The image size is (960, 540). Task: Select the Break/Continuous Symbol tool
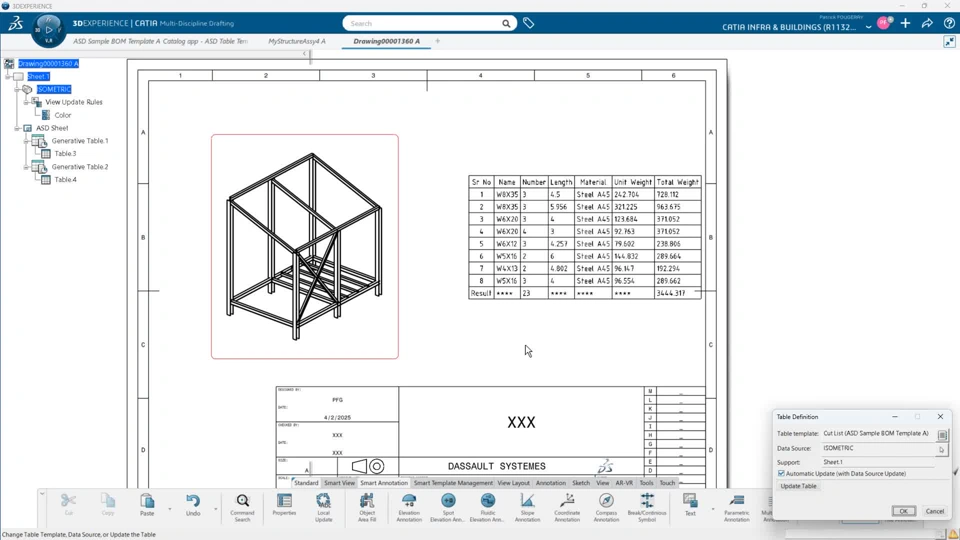[647, 508]
